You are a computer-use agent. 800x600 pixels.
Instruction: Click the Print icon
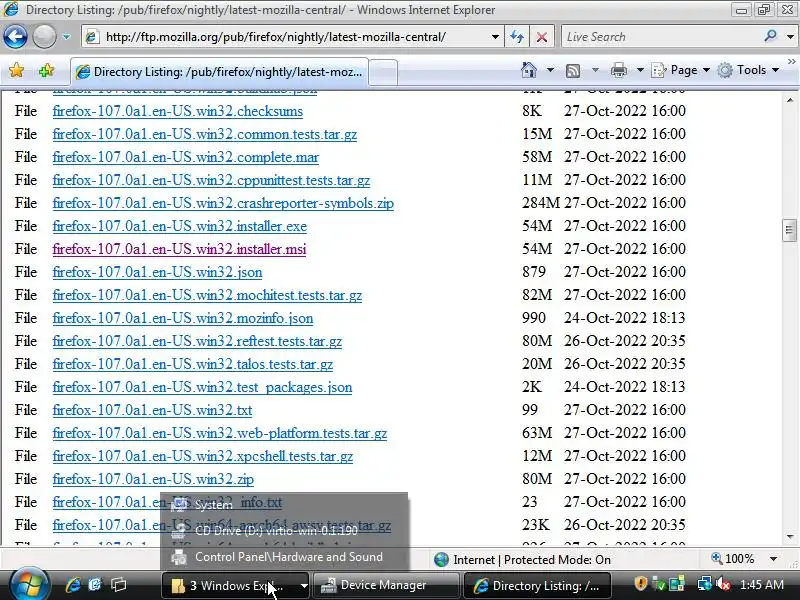click(x=618, y=70)
